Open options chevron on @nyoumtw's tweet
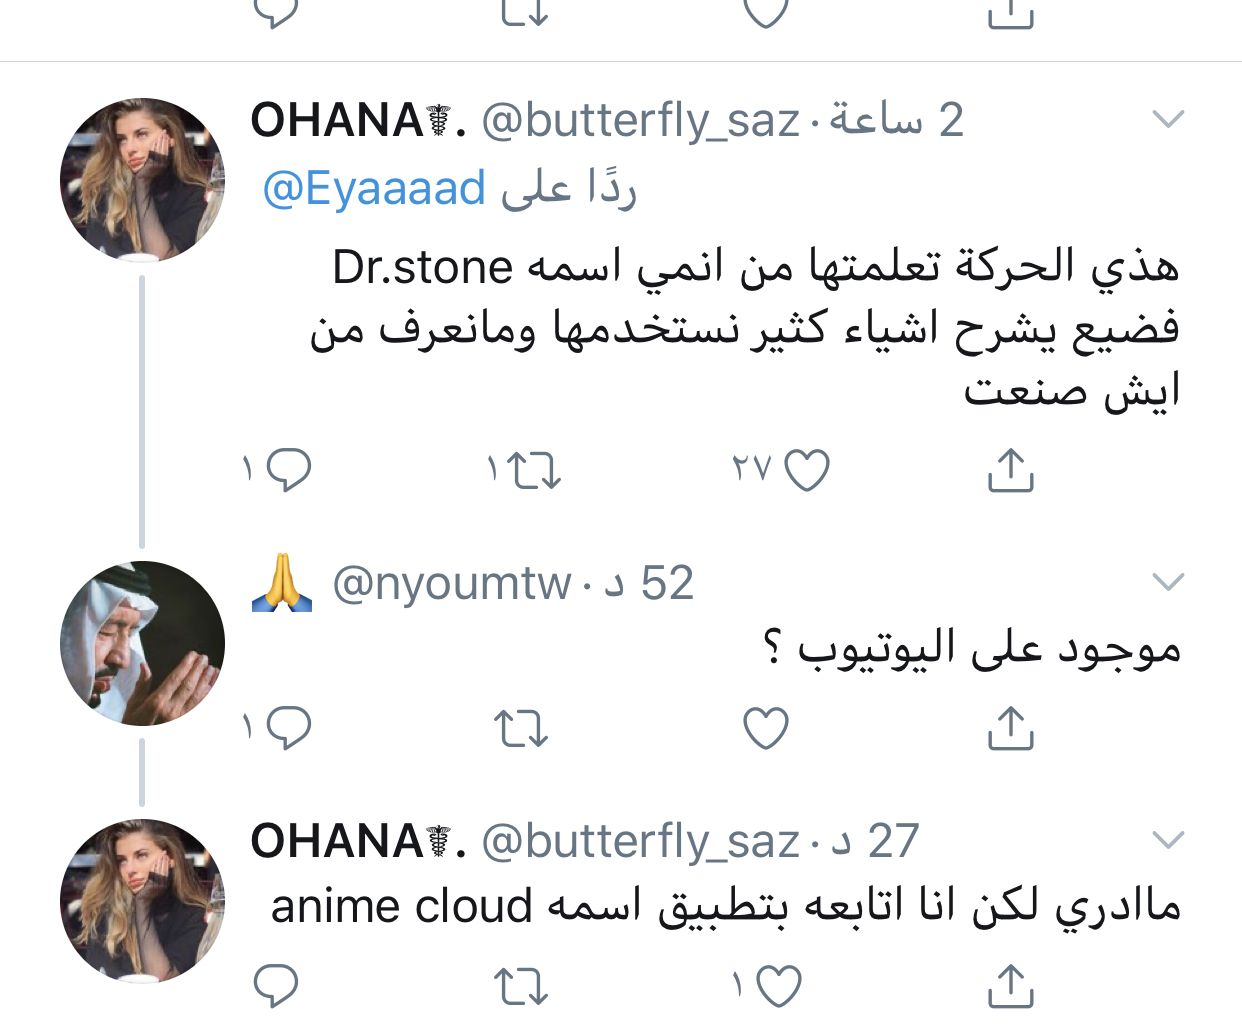 point(1168,581)
